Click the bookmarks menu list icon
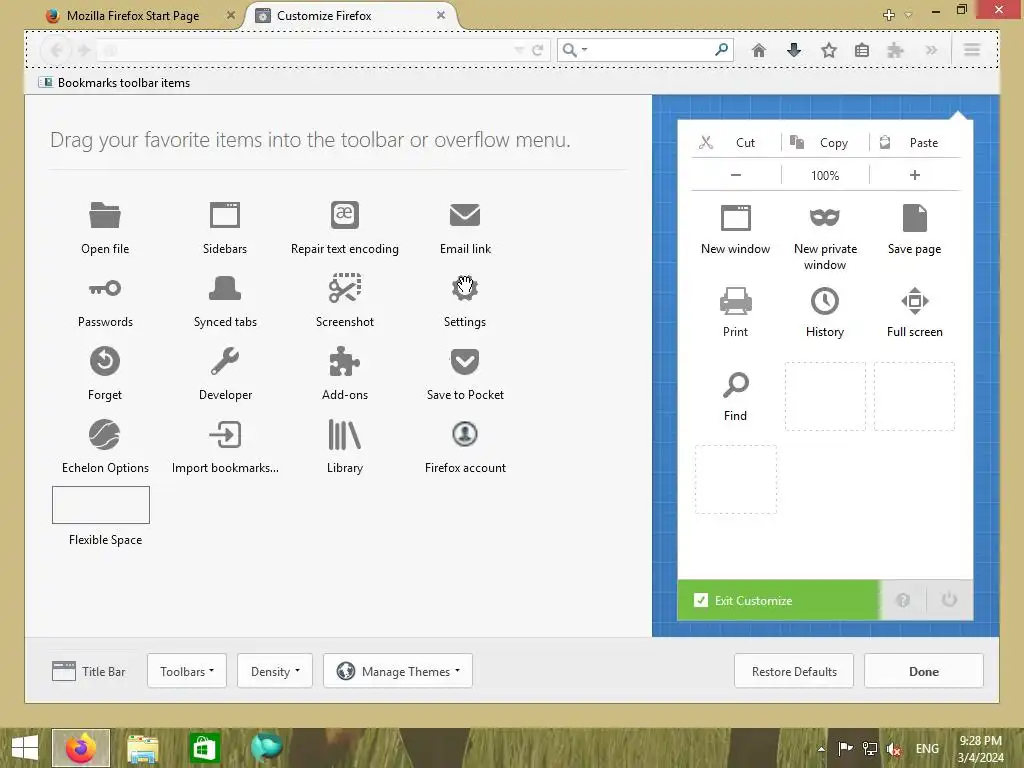1024x768 pixels. point(862,50)
